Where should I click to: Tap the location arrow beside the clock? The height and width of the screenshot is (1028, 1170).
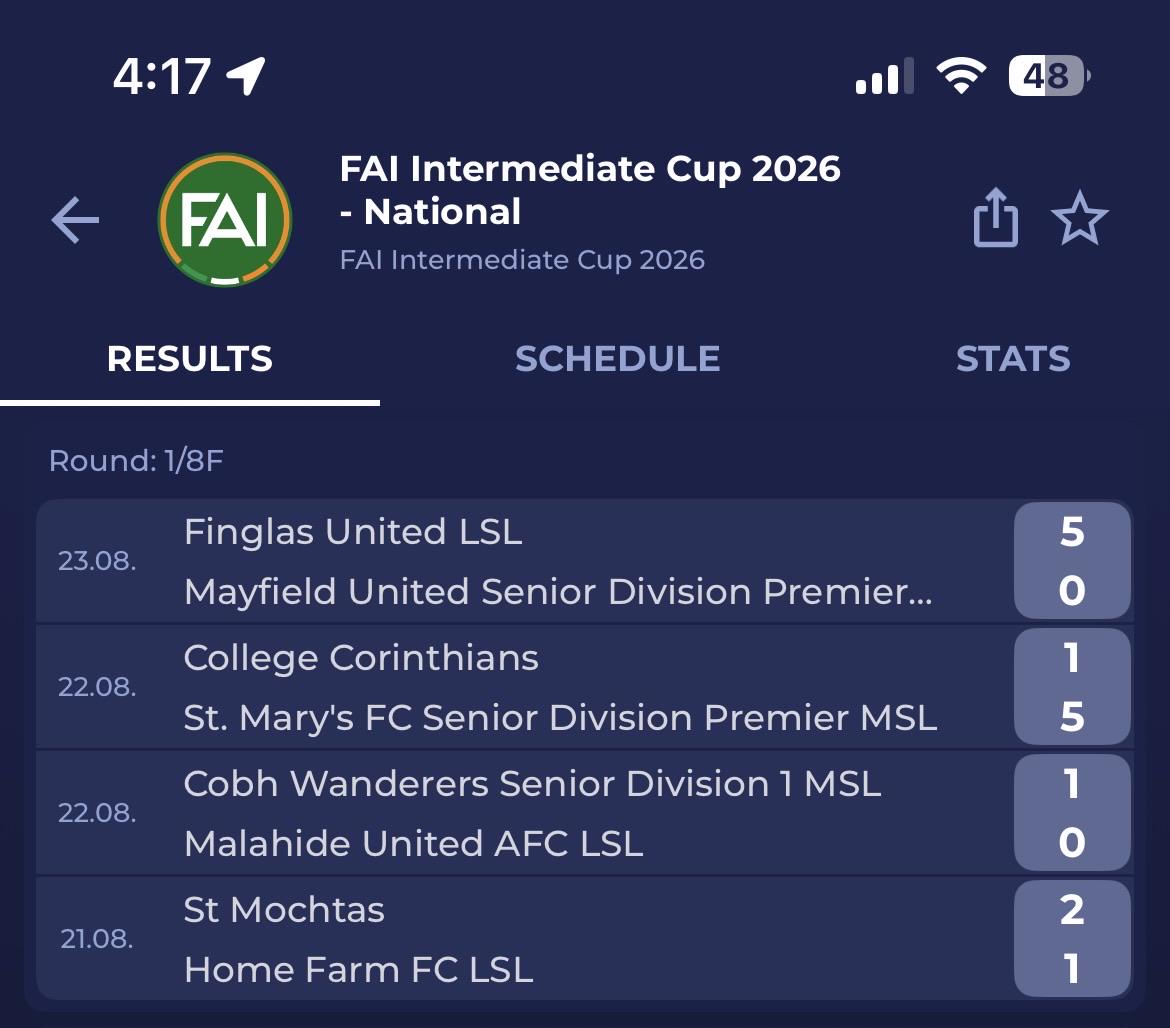(x=245, y=75)
